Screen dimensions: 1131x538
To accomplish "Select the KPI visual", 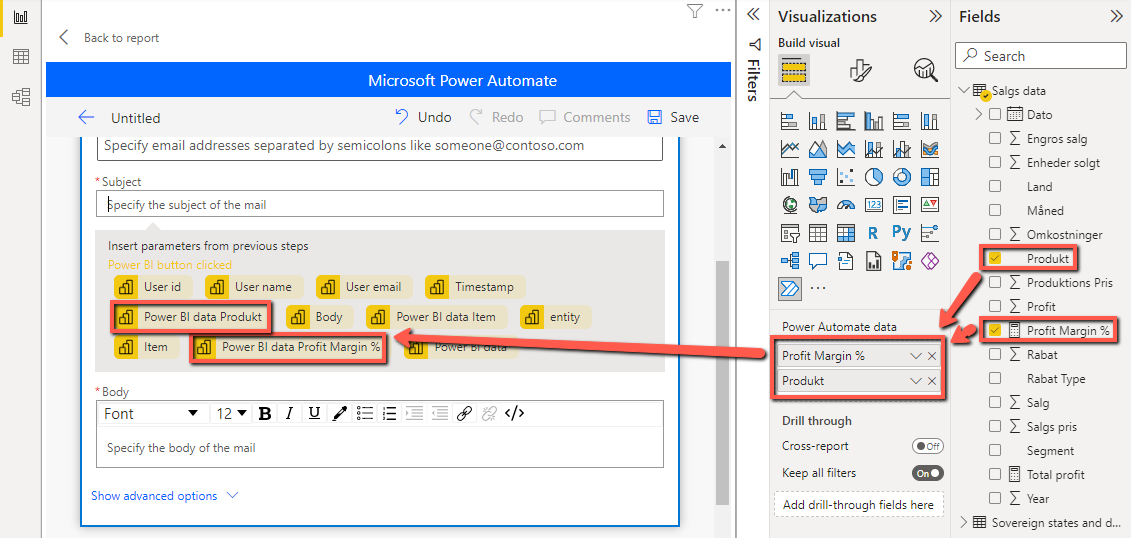I will [930, 205].
